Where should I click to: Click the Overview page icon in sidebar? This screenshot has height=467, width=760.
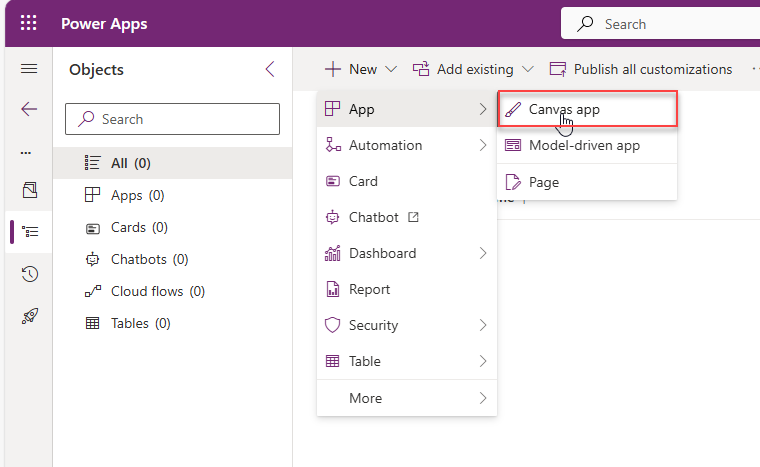click(x=30, y=190)
